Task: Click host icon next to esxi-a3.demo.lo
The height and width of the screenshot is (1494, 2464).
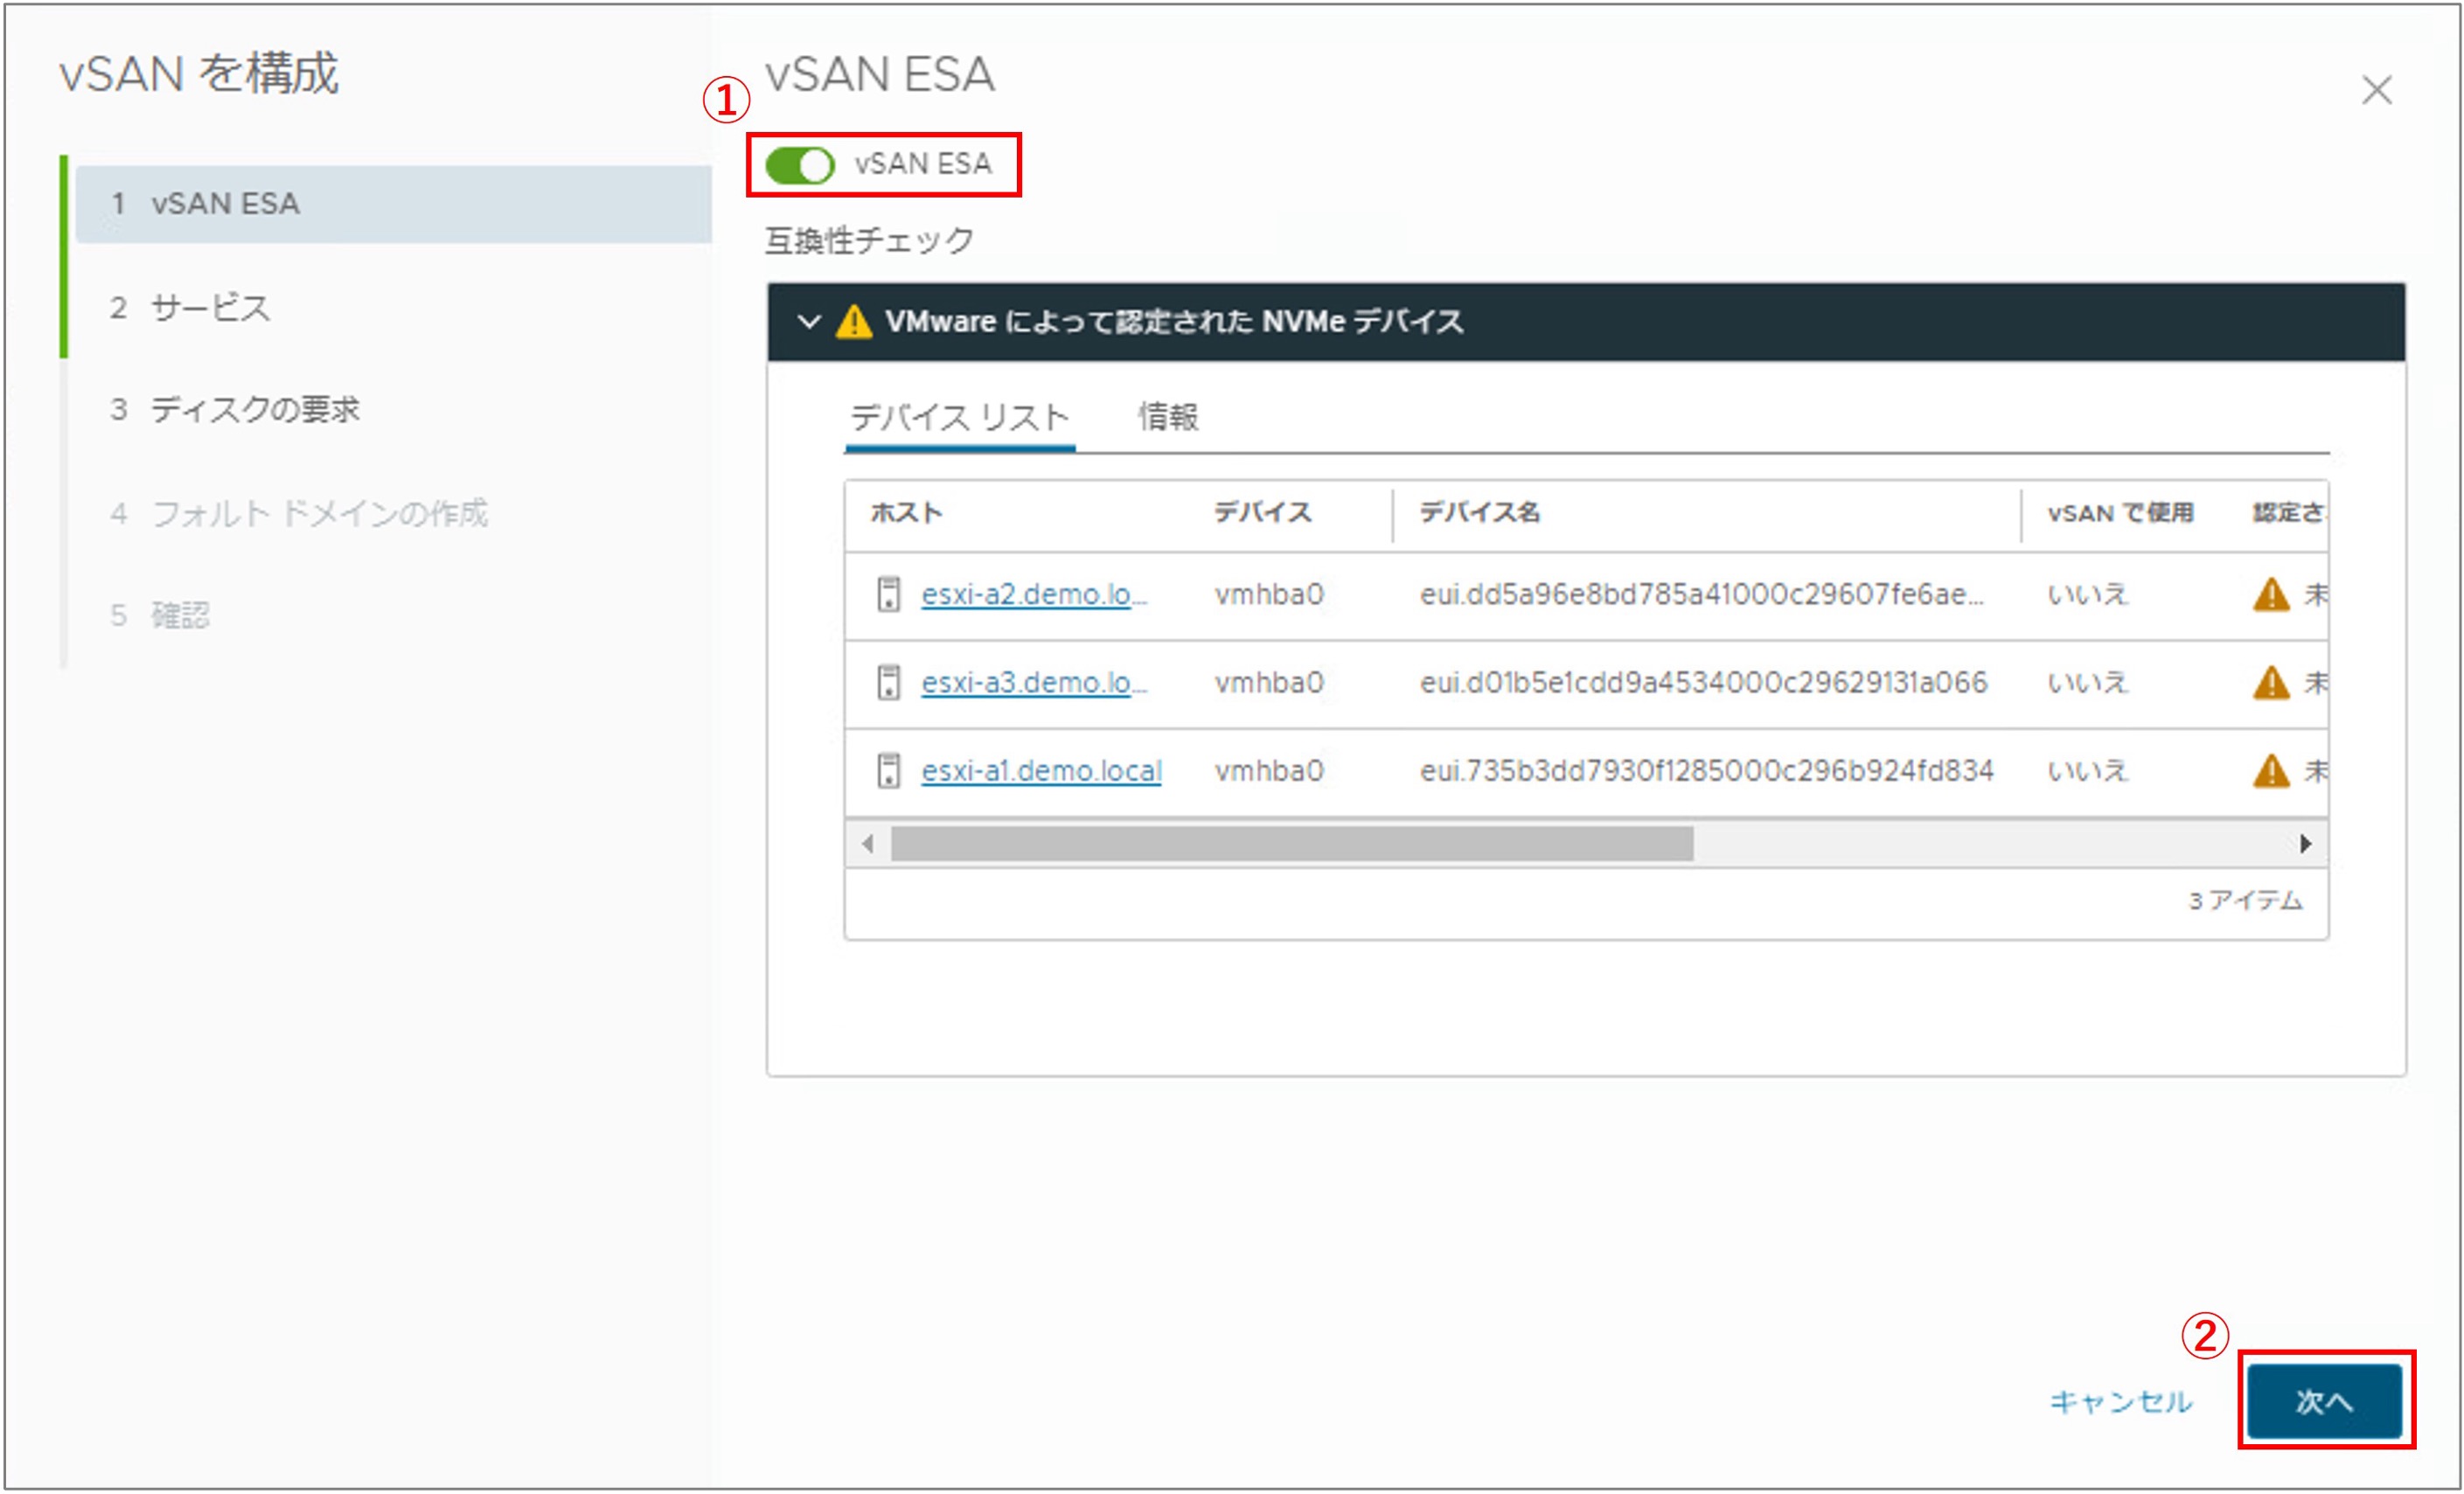Action: tap(888, 682)
